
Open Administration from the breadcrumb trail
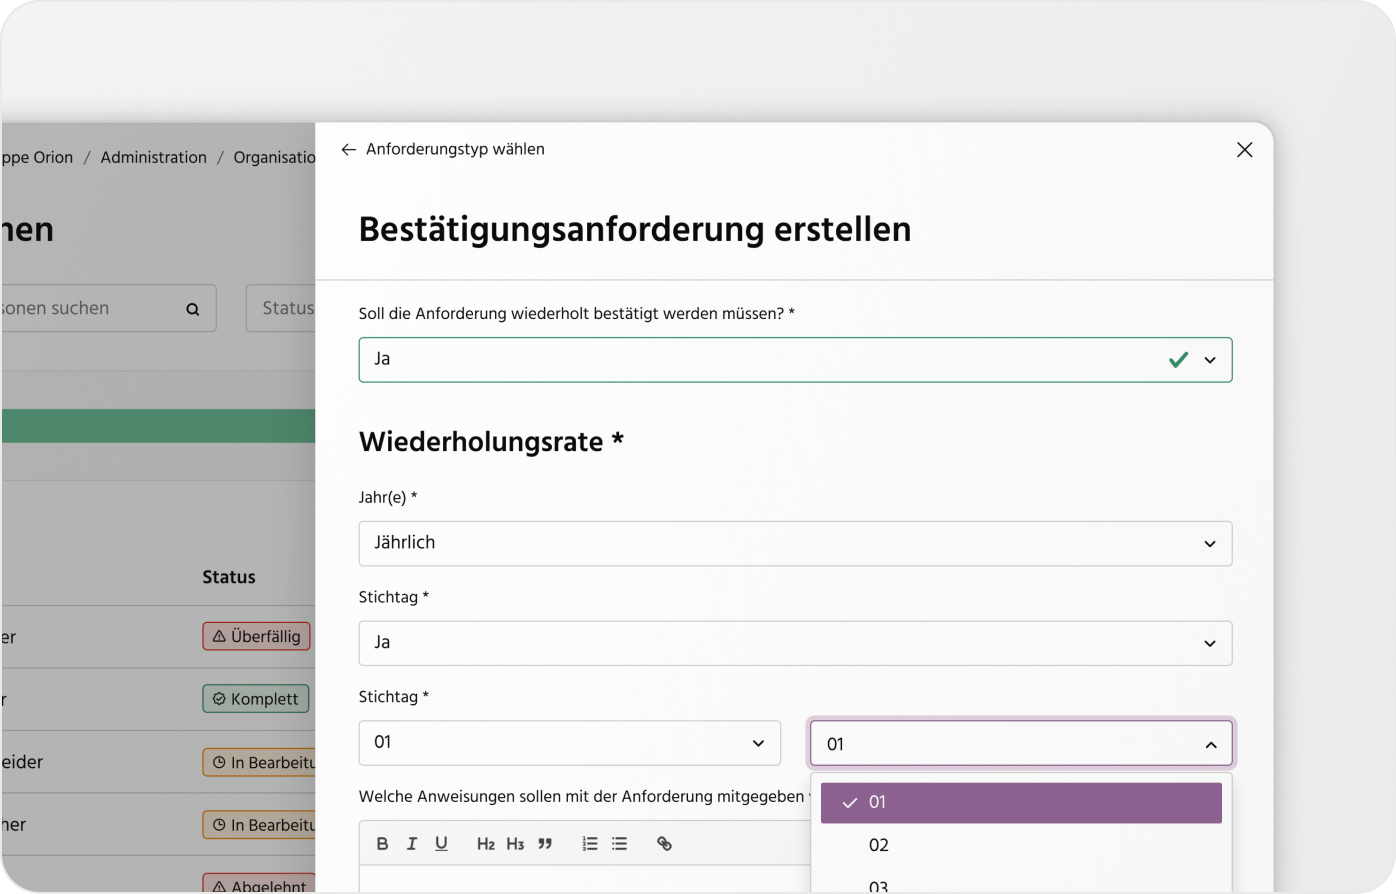(x=153, y=157)
